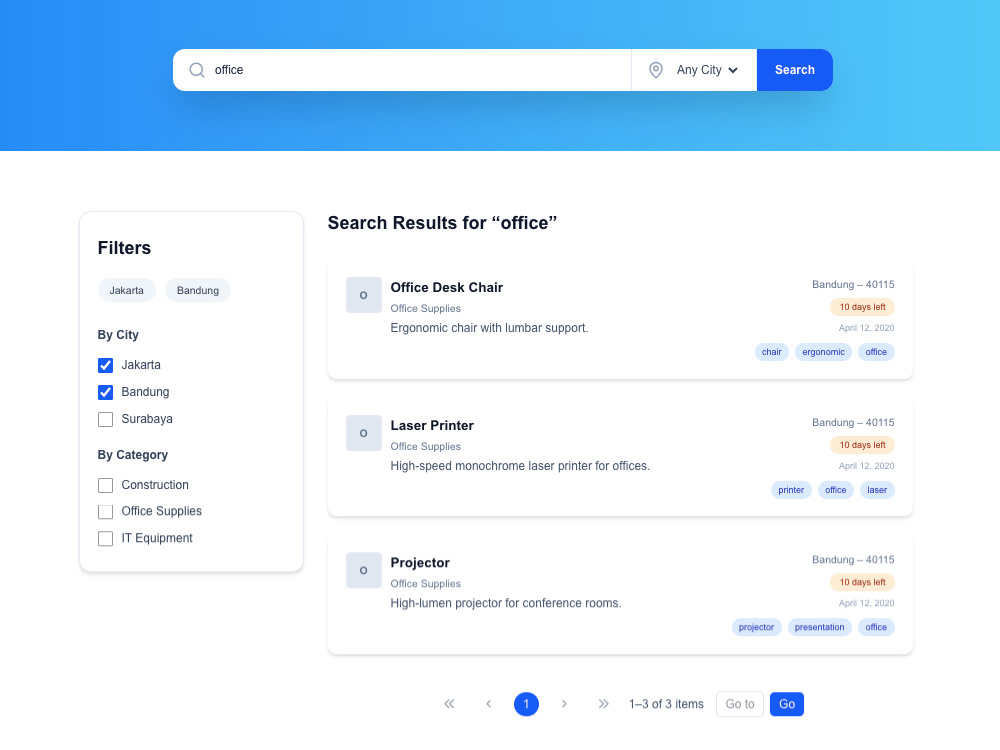Screen dimensions: 1000x750
Task: Jump to last page with double-right arrow
Action: click(x=603, y=704)
